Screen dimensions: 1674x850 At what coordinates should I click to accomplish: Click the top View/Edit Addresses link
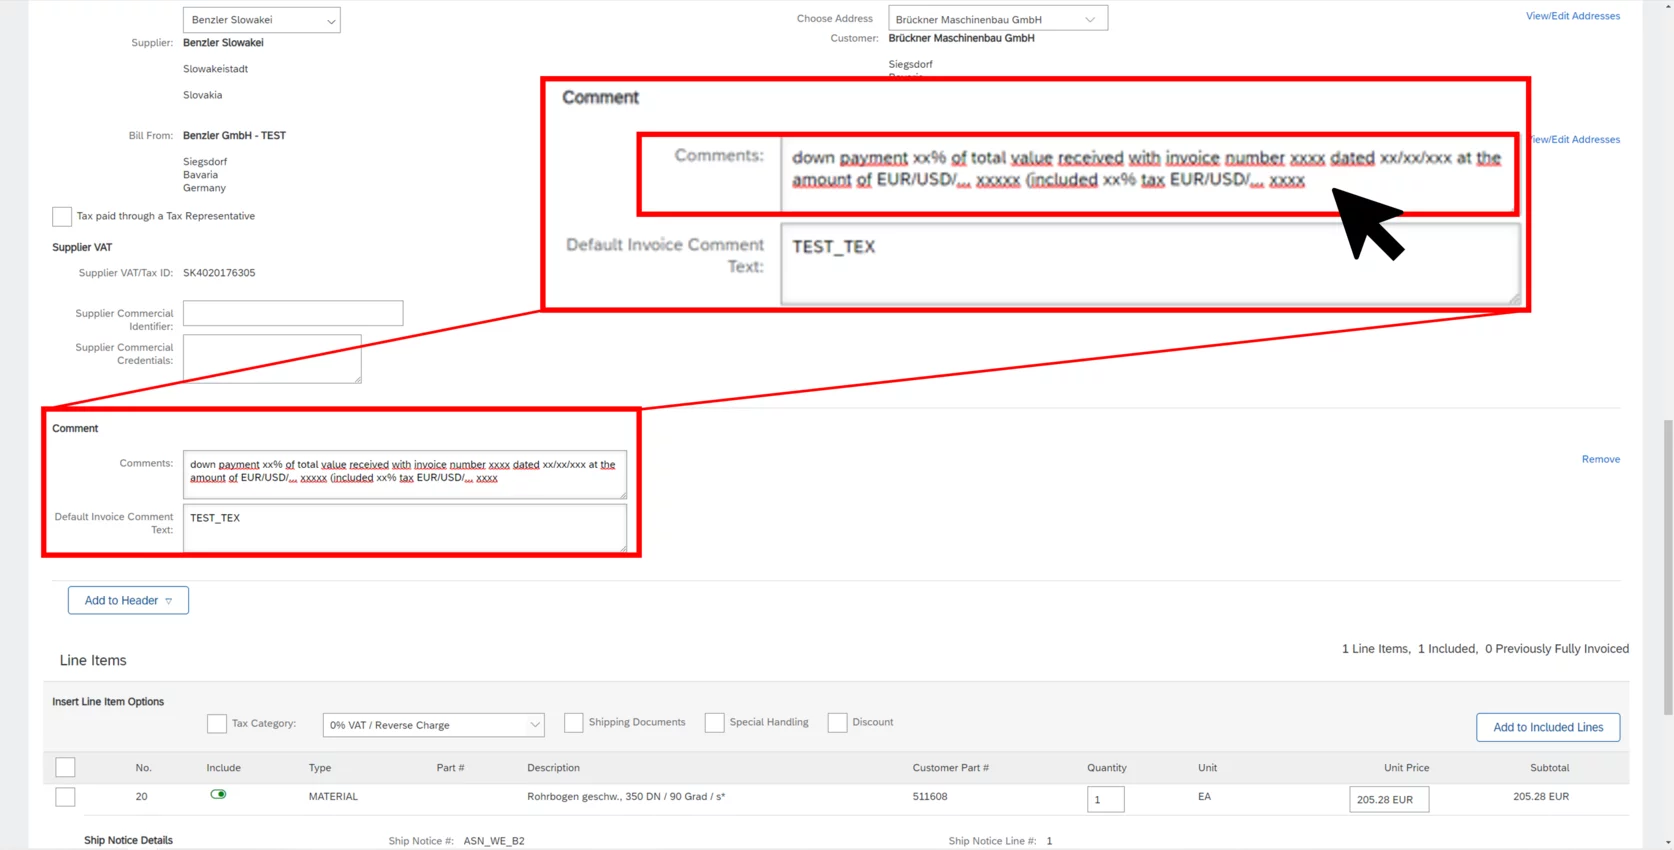(x=1572, y=16)
